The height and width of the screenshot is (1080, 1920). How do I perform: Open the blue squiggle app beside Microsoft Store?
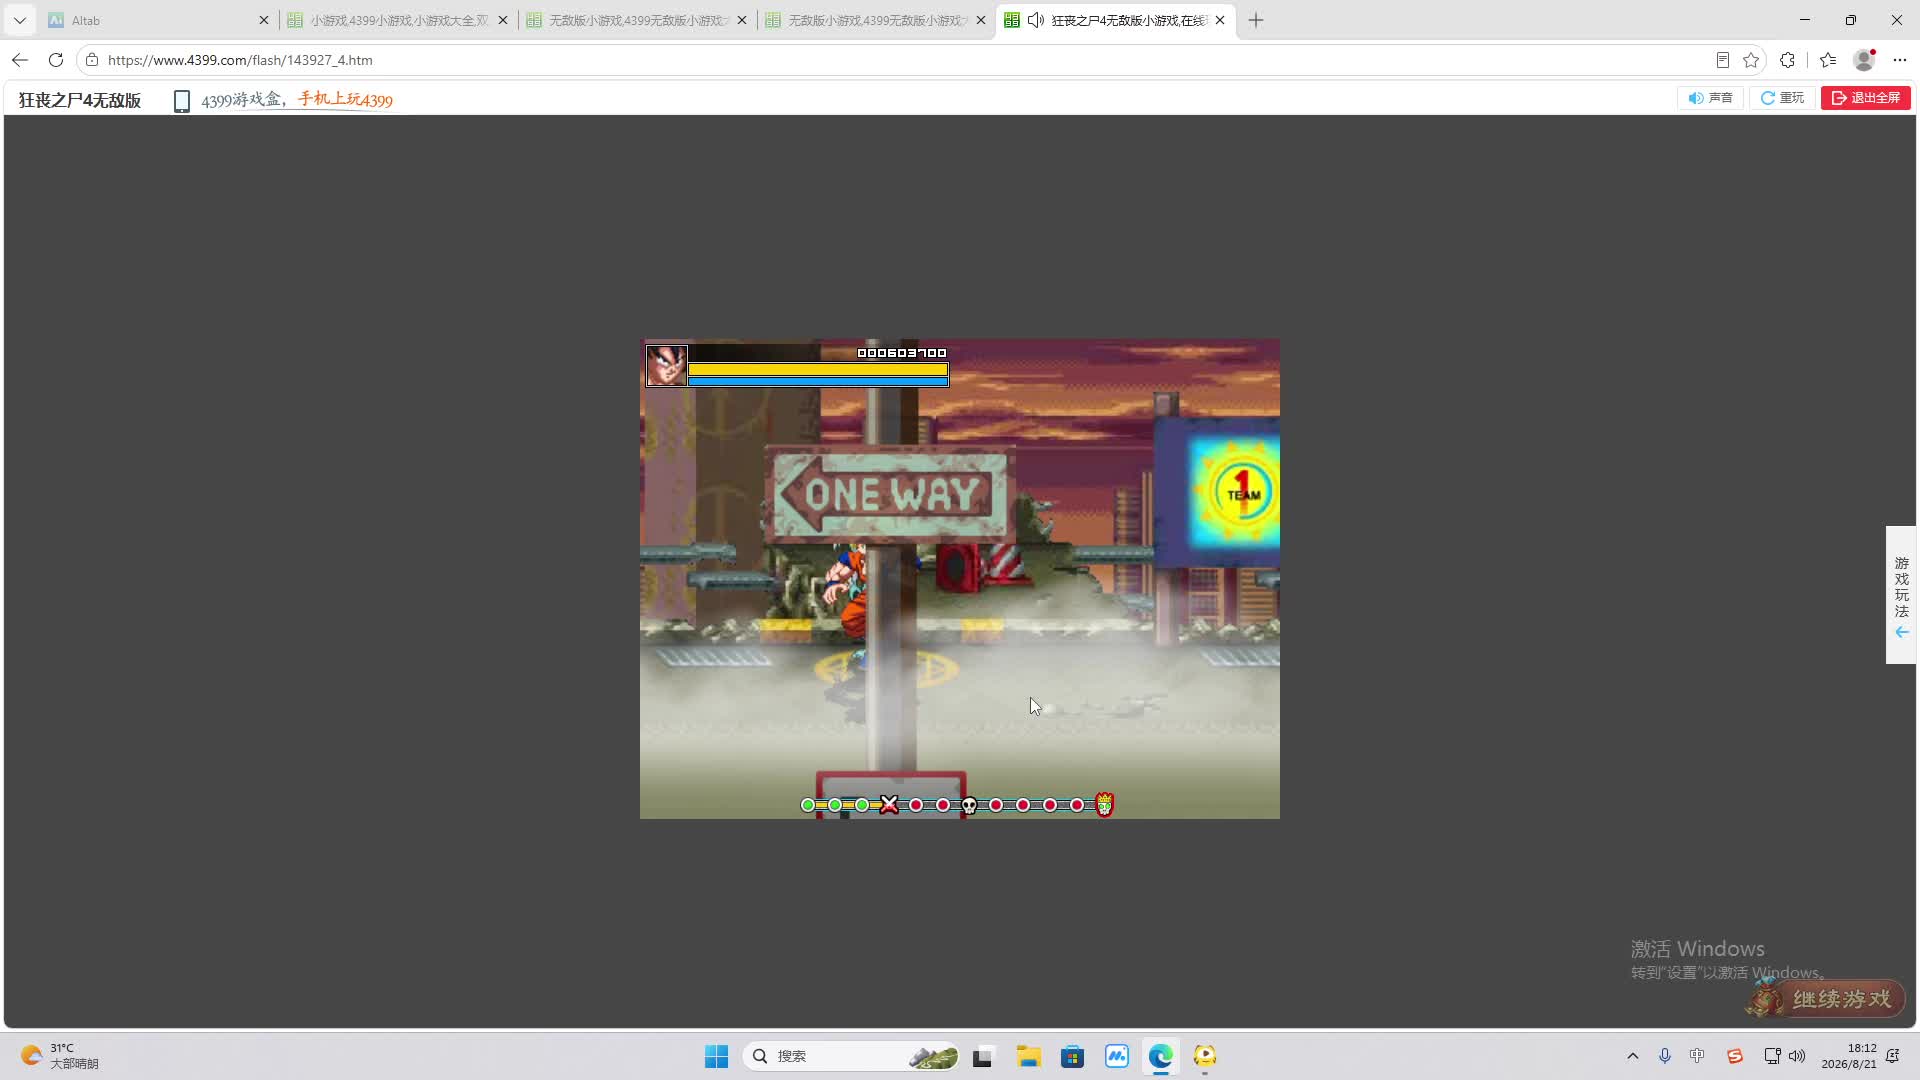[1117, 1056]
